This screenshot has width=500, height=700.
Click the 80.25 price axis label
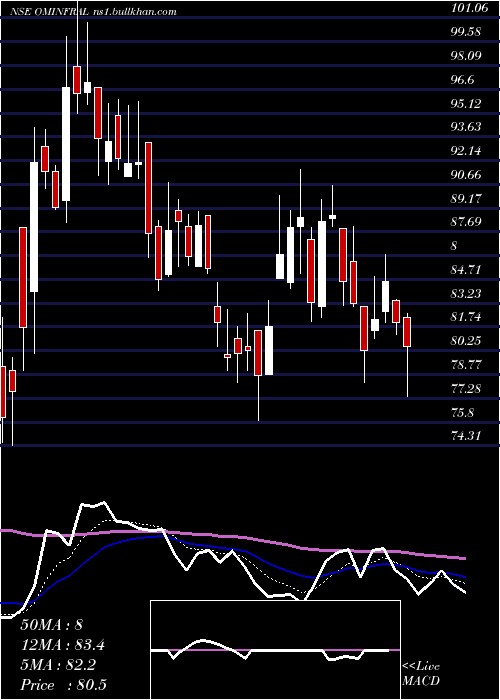466,341
